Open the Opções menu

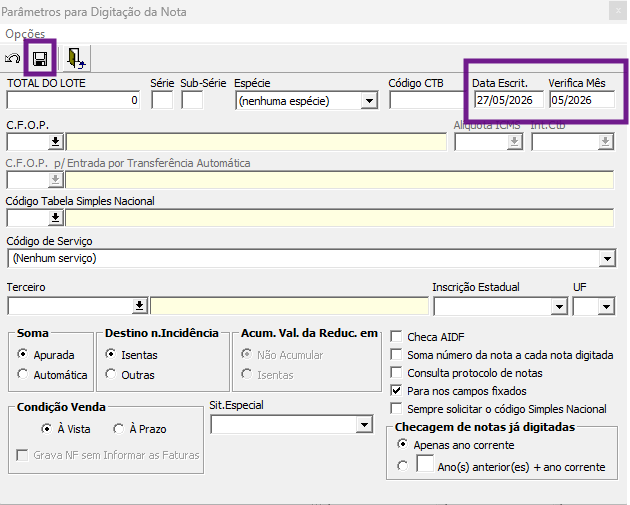(25, 34)
